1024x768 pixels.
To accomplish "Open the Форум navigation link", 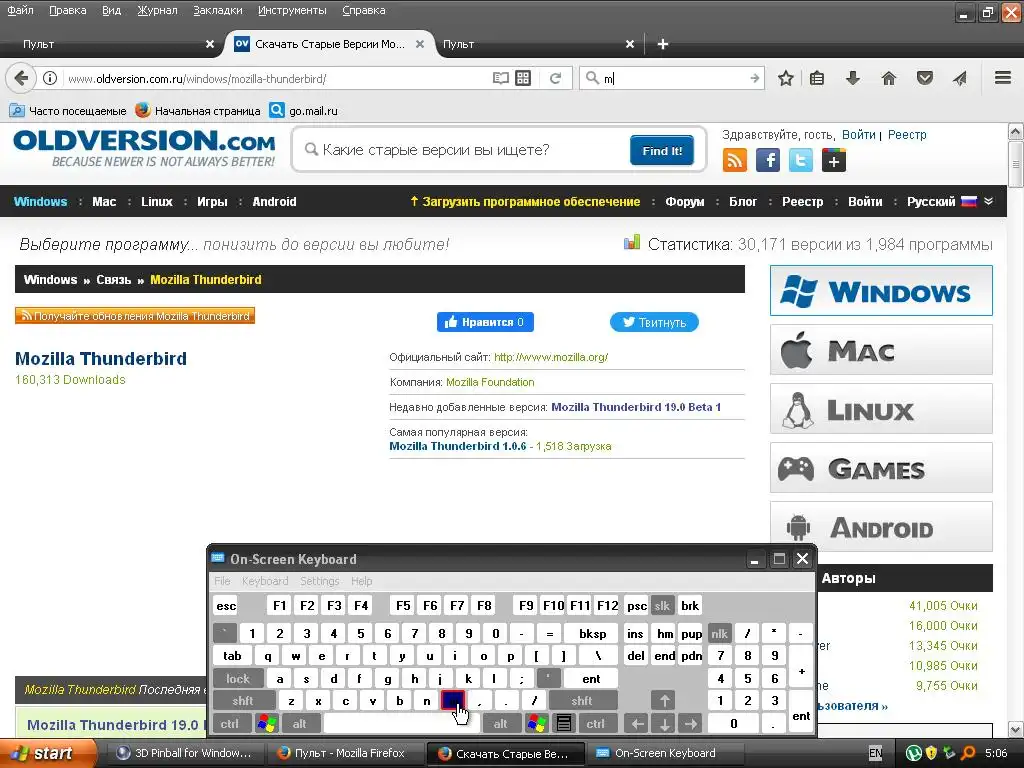I will coord(684,202).
